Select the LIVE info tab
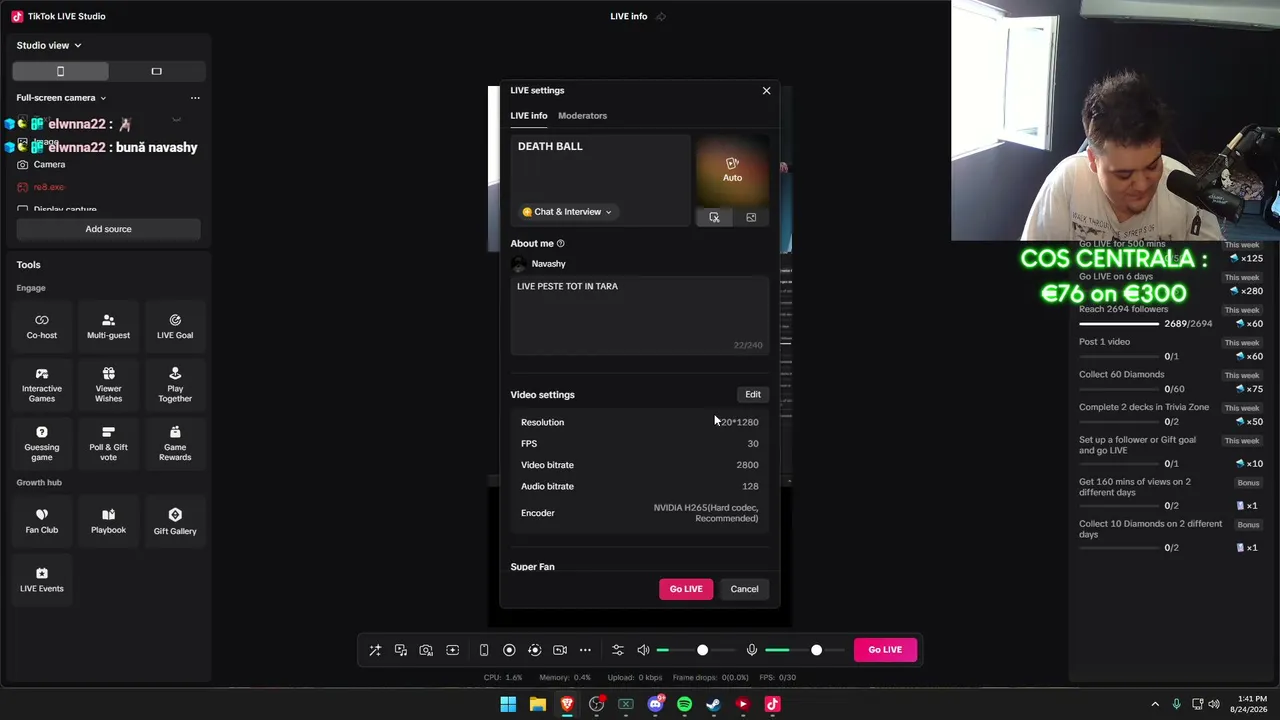Viewport: 1280px width, 720px height. click(x=529, y=116)
